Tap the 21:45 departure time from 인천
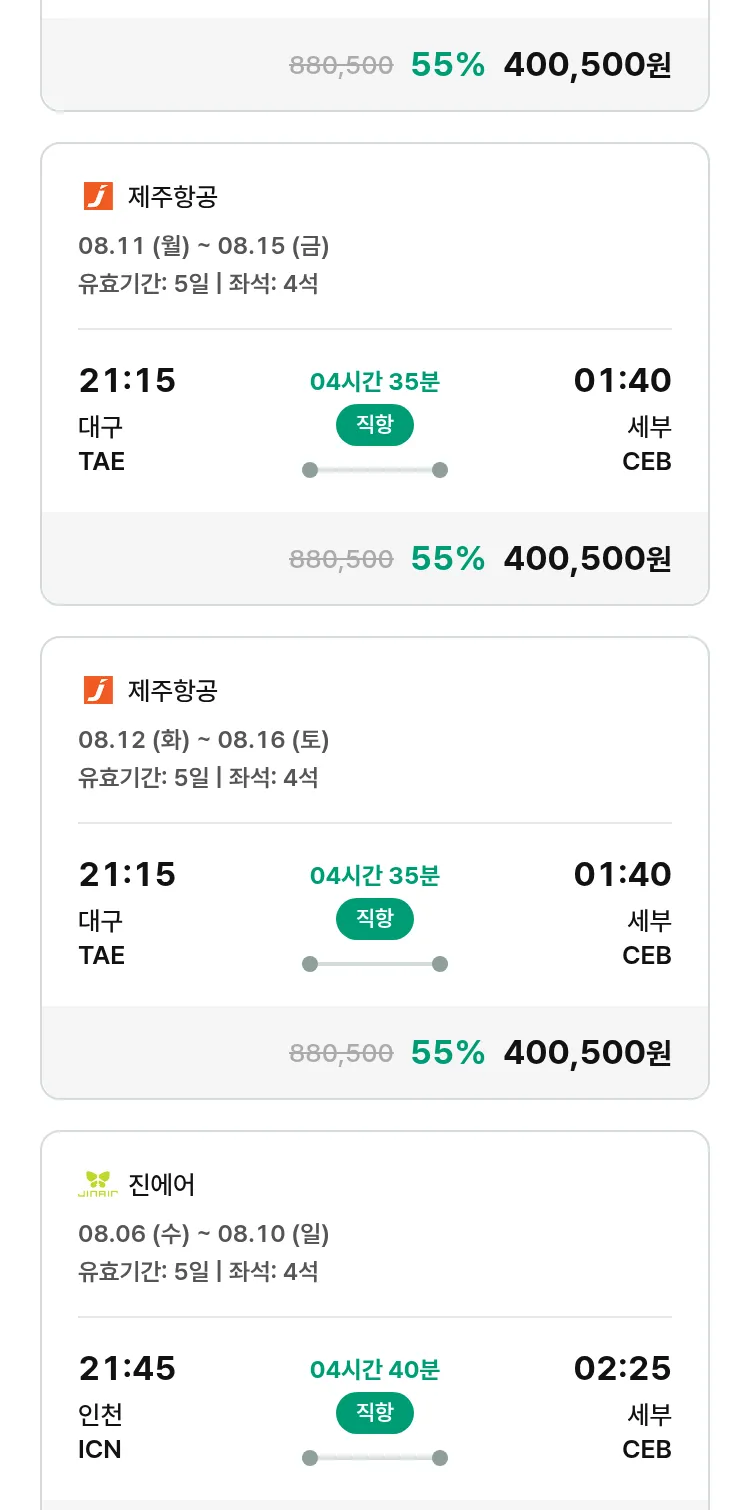This screenshot has height=1510, width=750. pos(127,1368)
